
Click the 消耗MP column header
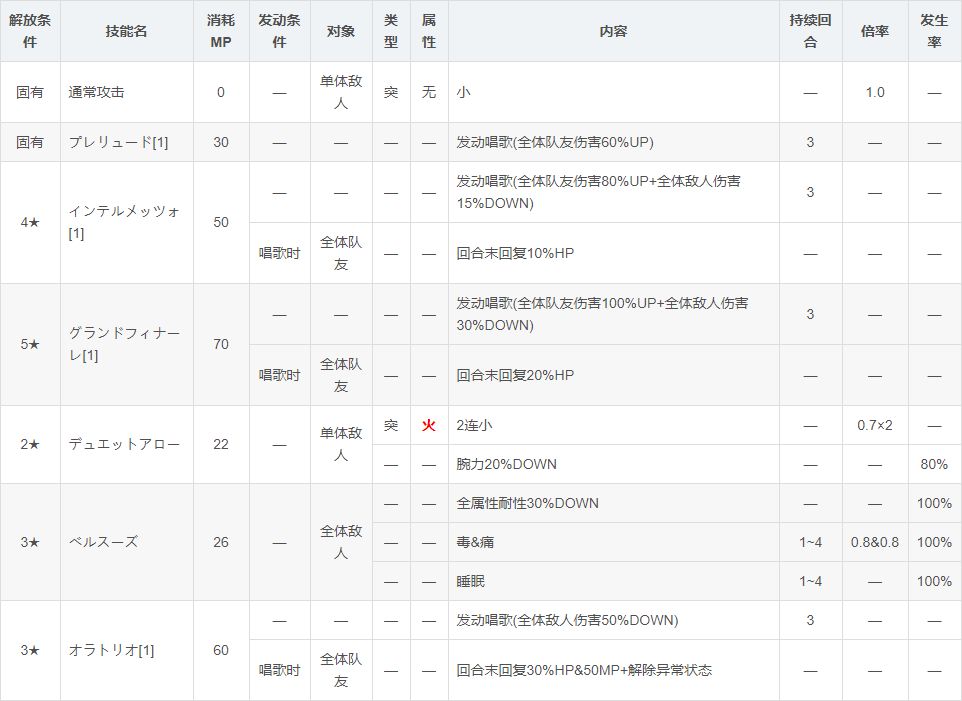221,31
